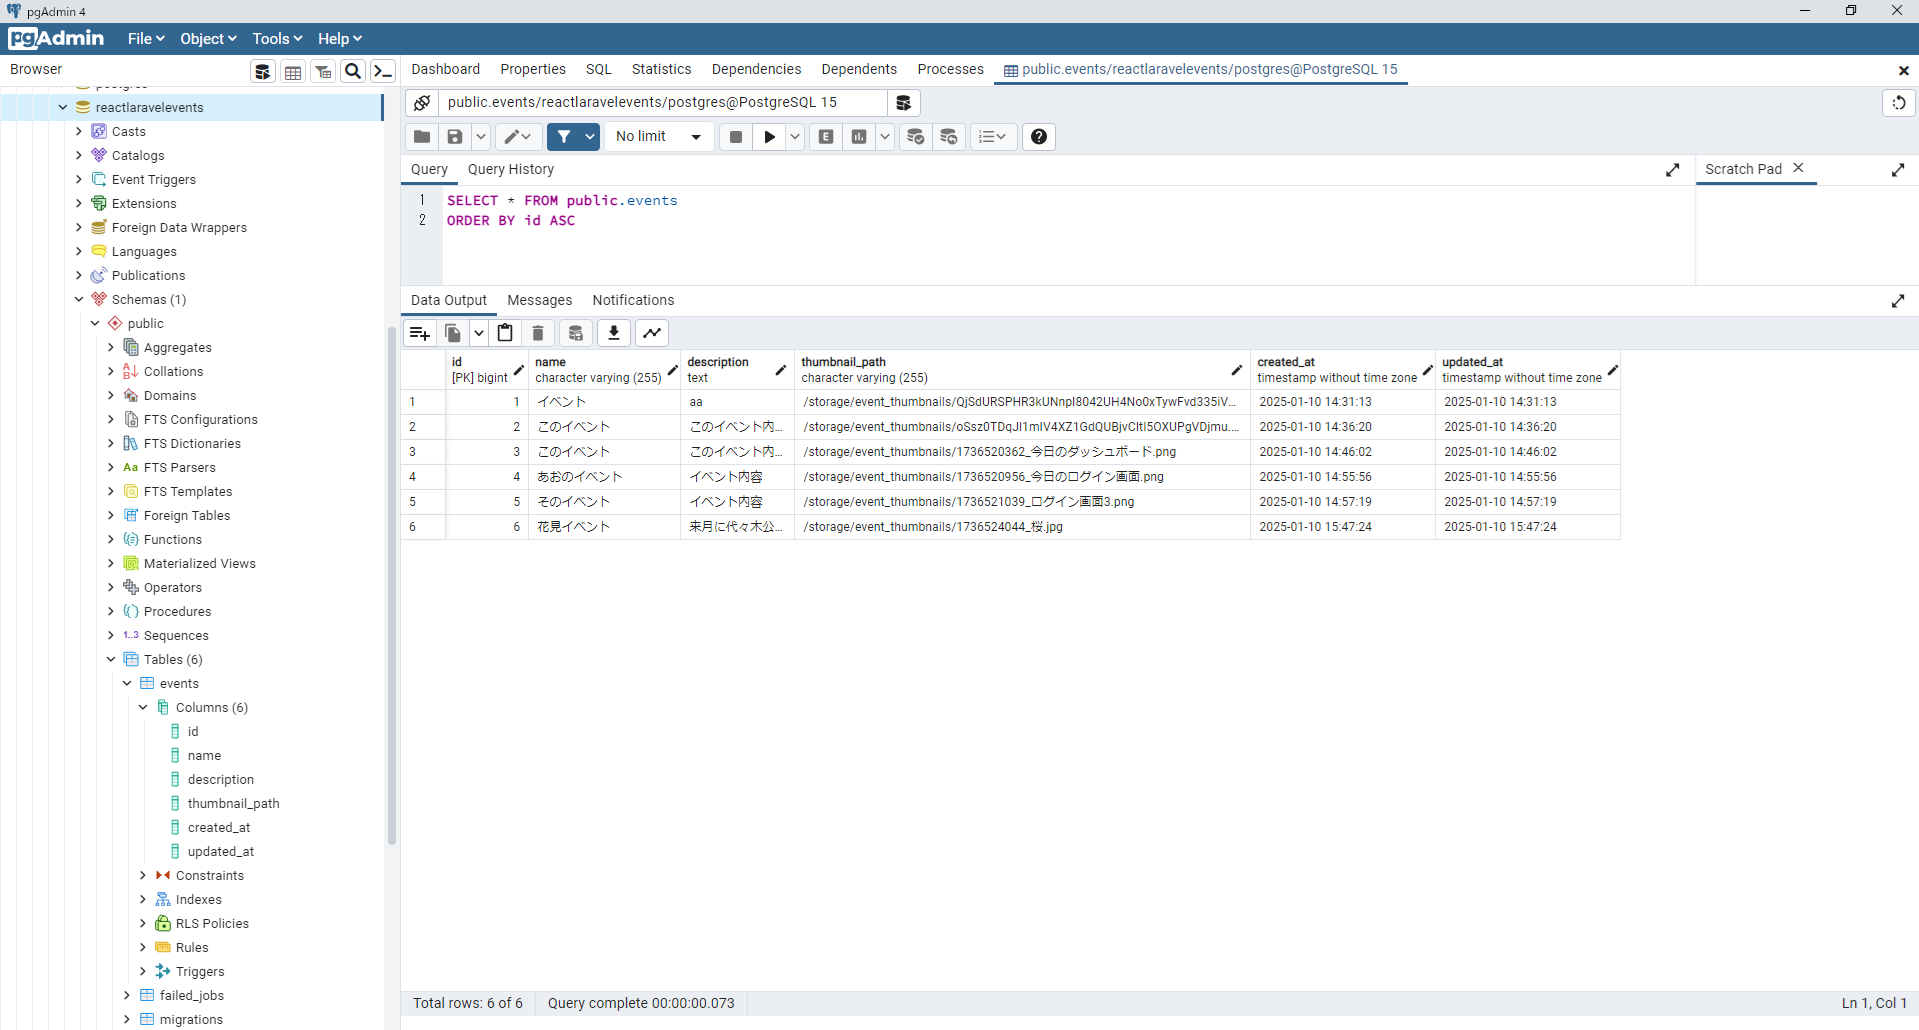Click the created_at column header
This screenshot has width=1919, height=1030.
[1342, 370]
